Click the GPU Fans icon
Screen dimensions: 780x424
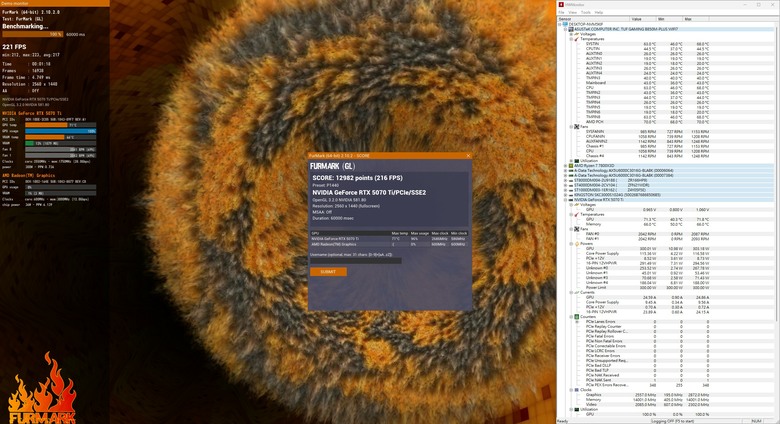[x=577, y=229]
